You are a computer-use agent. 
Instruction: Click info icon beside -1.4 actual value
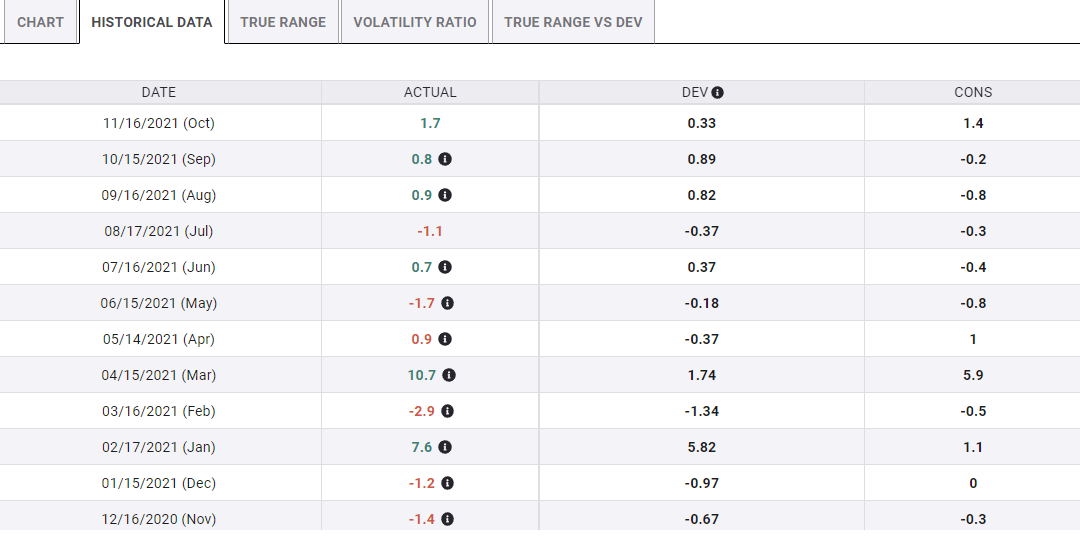(x=447, y=519)
